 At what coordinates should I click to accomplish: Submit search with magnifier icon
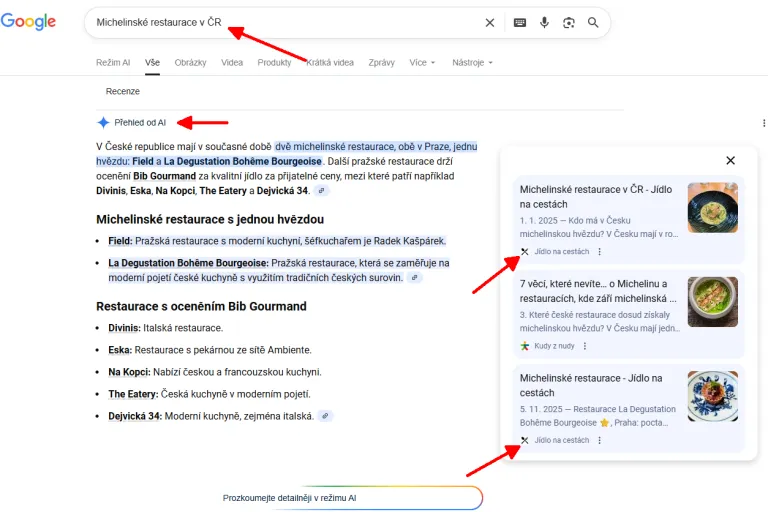click(x=593, y=23)
